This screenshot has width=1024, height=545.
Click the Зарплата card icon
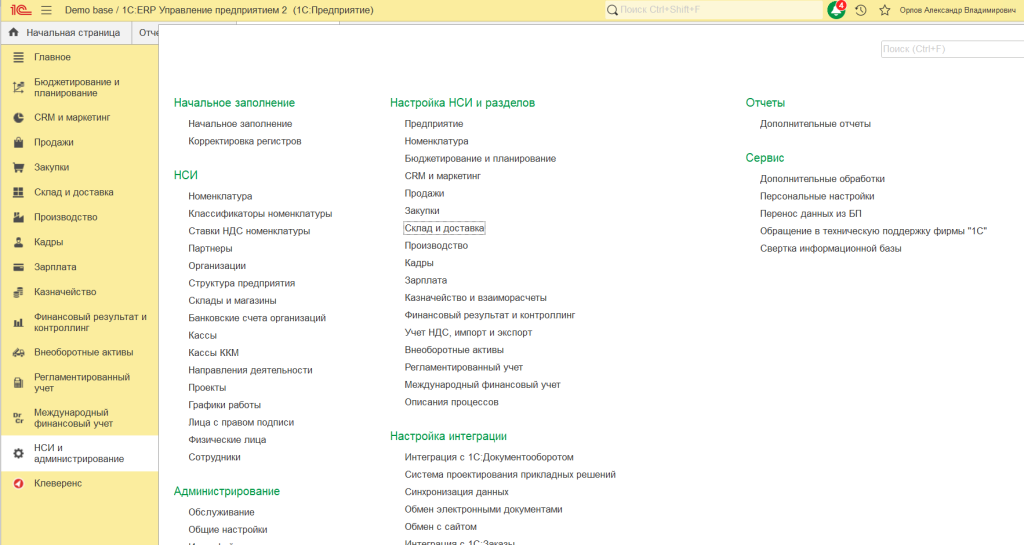(18, 267)
